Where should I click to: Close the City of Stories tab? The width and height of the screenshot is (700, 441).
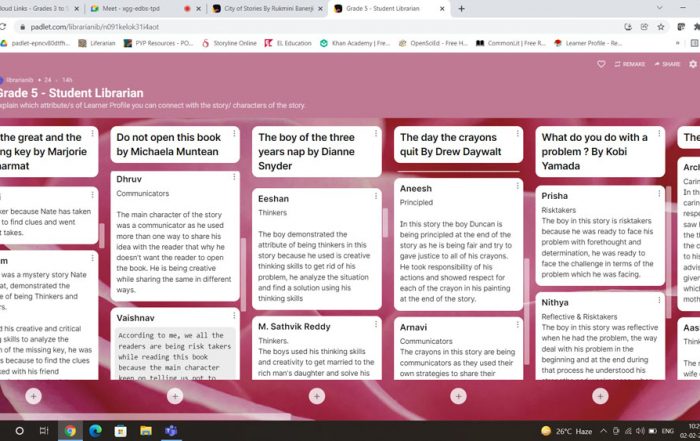click(320, 8)
